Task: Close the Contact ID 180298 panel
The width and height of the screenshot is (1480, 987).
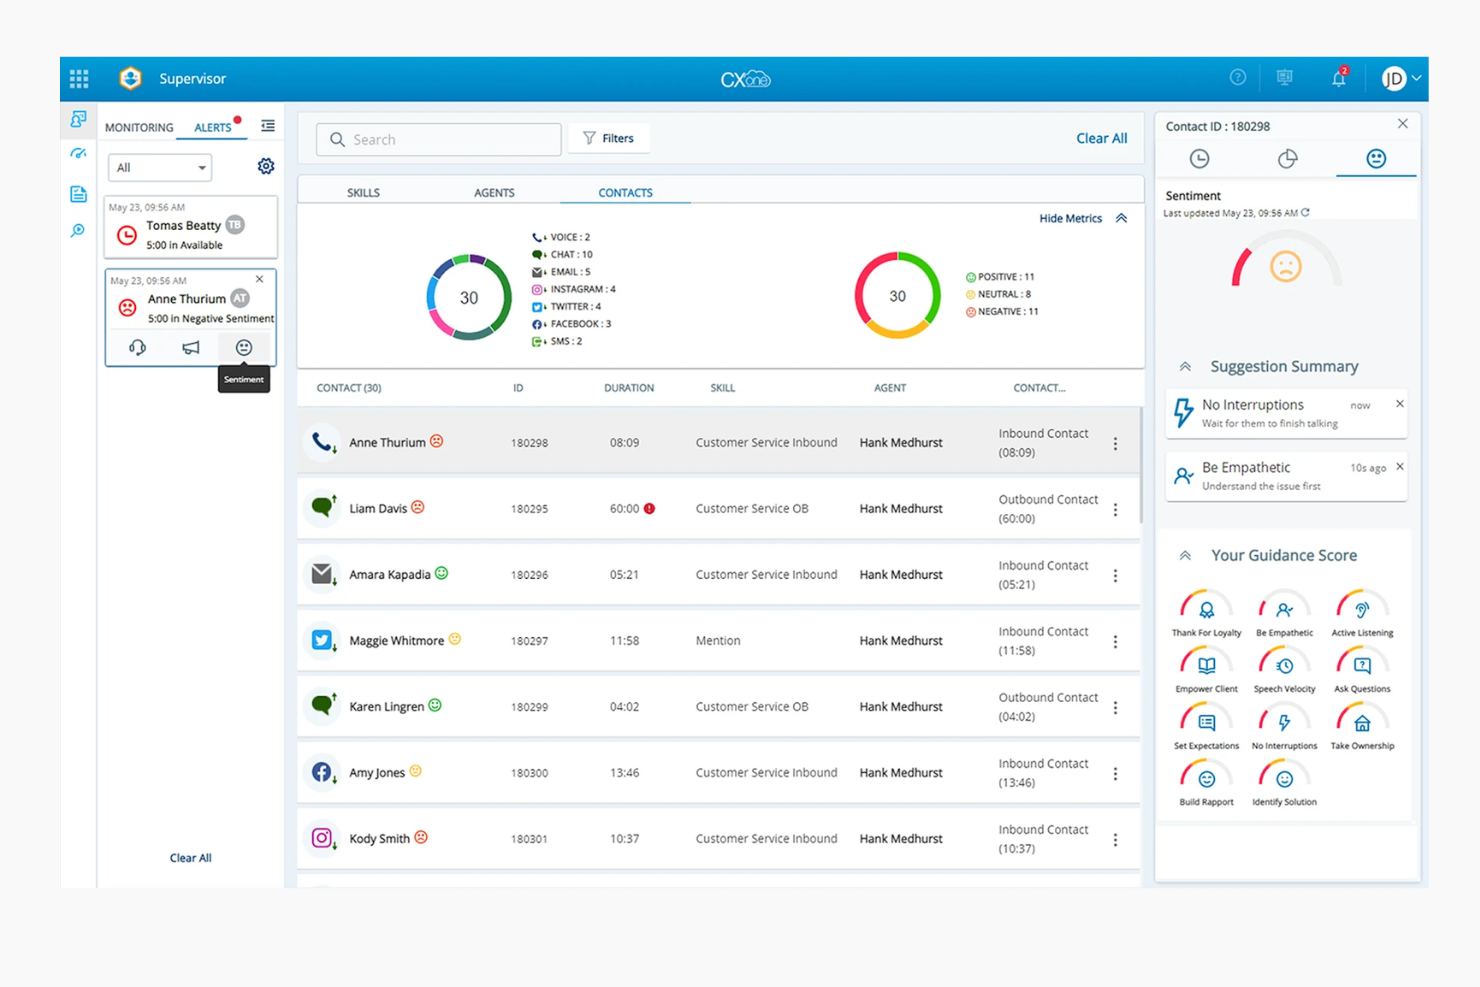Action: 1403,124
